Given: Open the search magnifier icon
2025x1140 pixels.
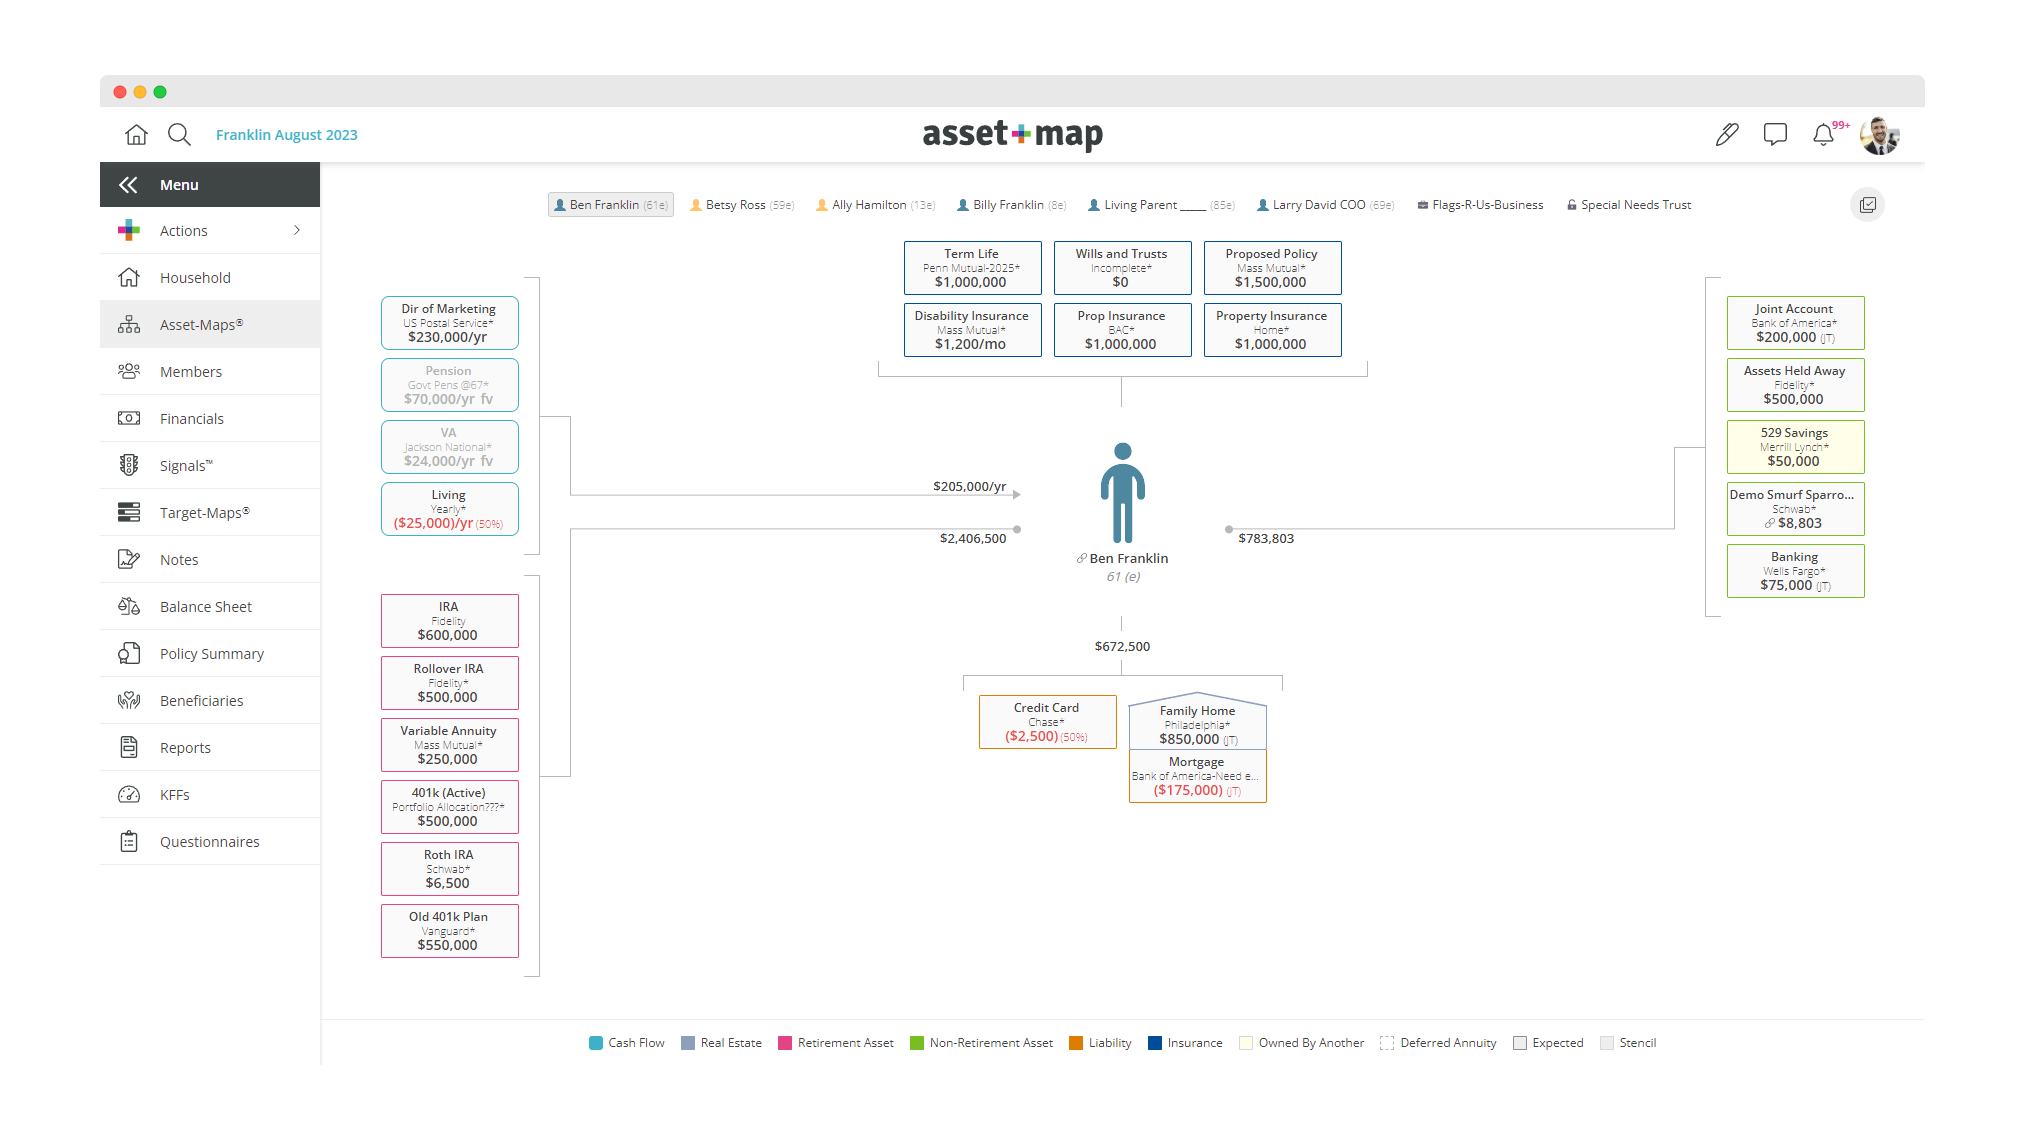Looking at the screenshot, I should point(179,134).
